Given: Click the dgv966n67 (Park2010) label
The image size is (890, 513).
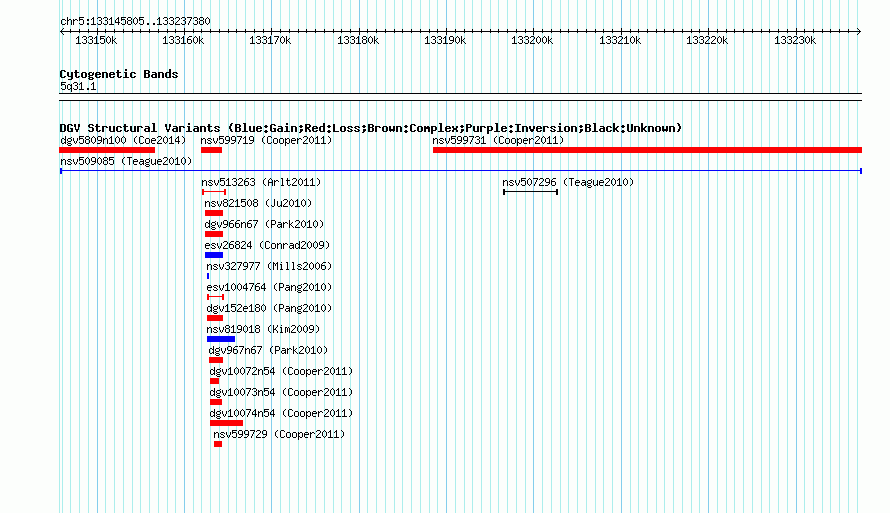Looking at the screenshot, I should coord(264,224).
